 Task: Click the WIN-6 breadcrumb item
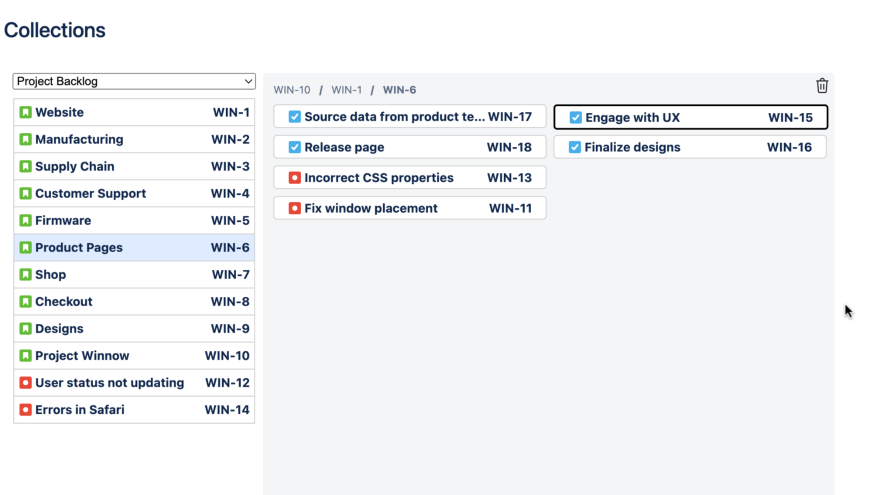tap(399, 90)
